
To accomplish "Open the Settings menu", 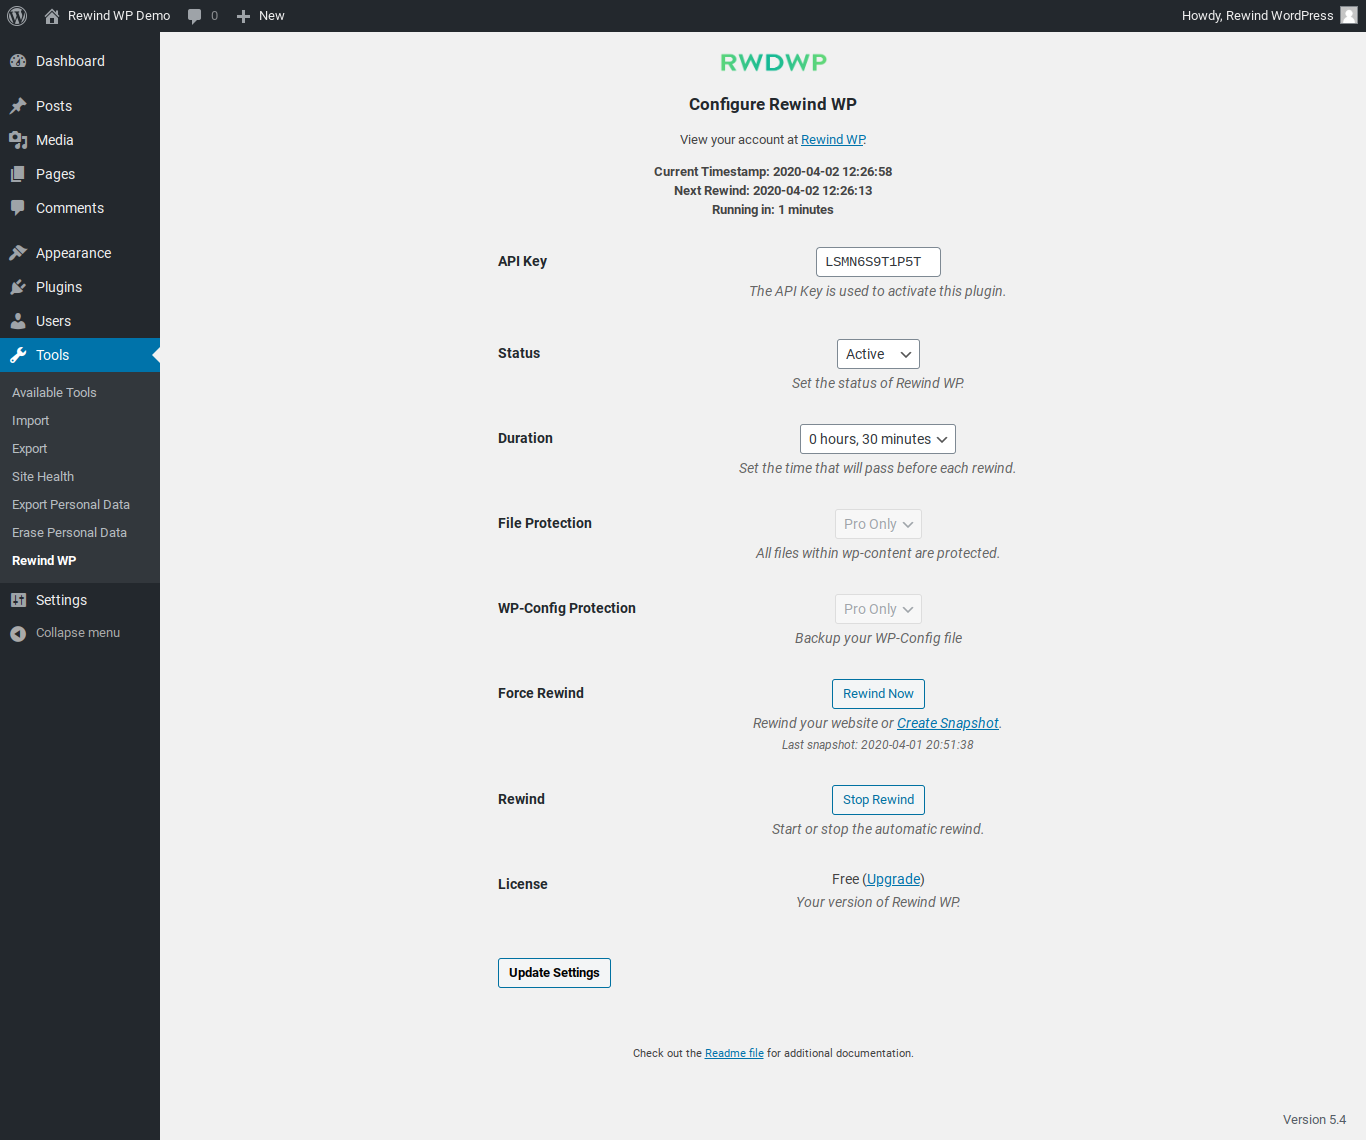I will point(80,600).
